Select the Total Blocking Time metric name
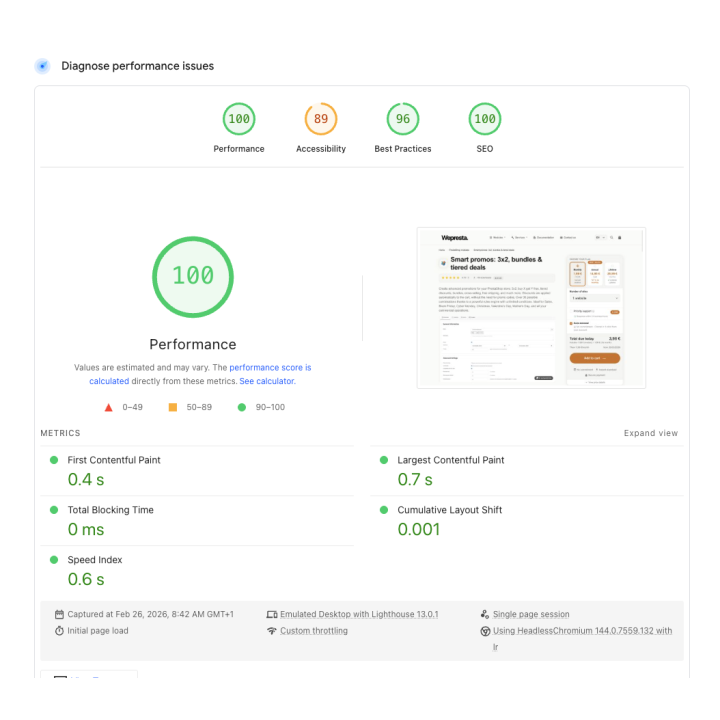 click(110, 510)
